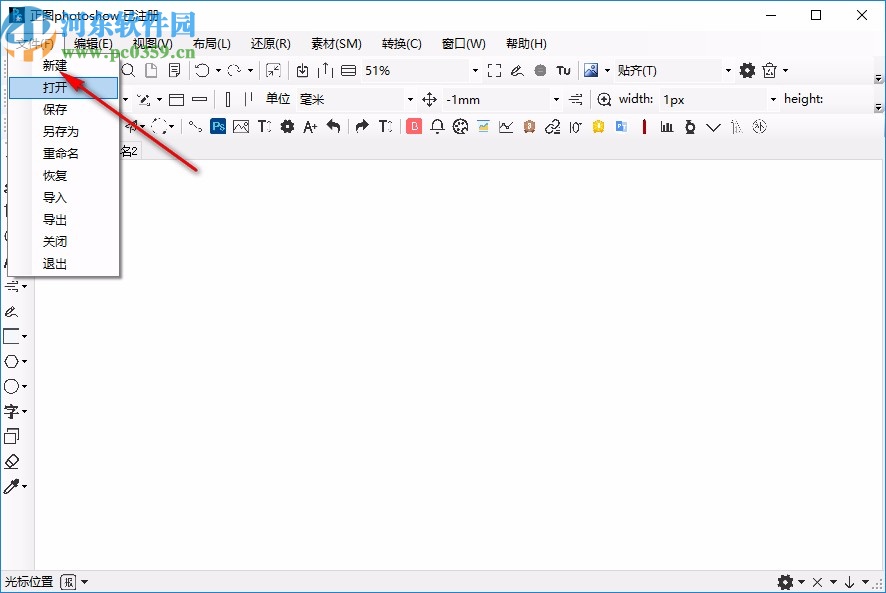This screenshot has height=593, width=886.
Task: Expand the 光标位置 dropdown in status bar
Action: (x=84, y=582)
